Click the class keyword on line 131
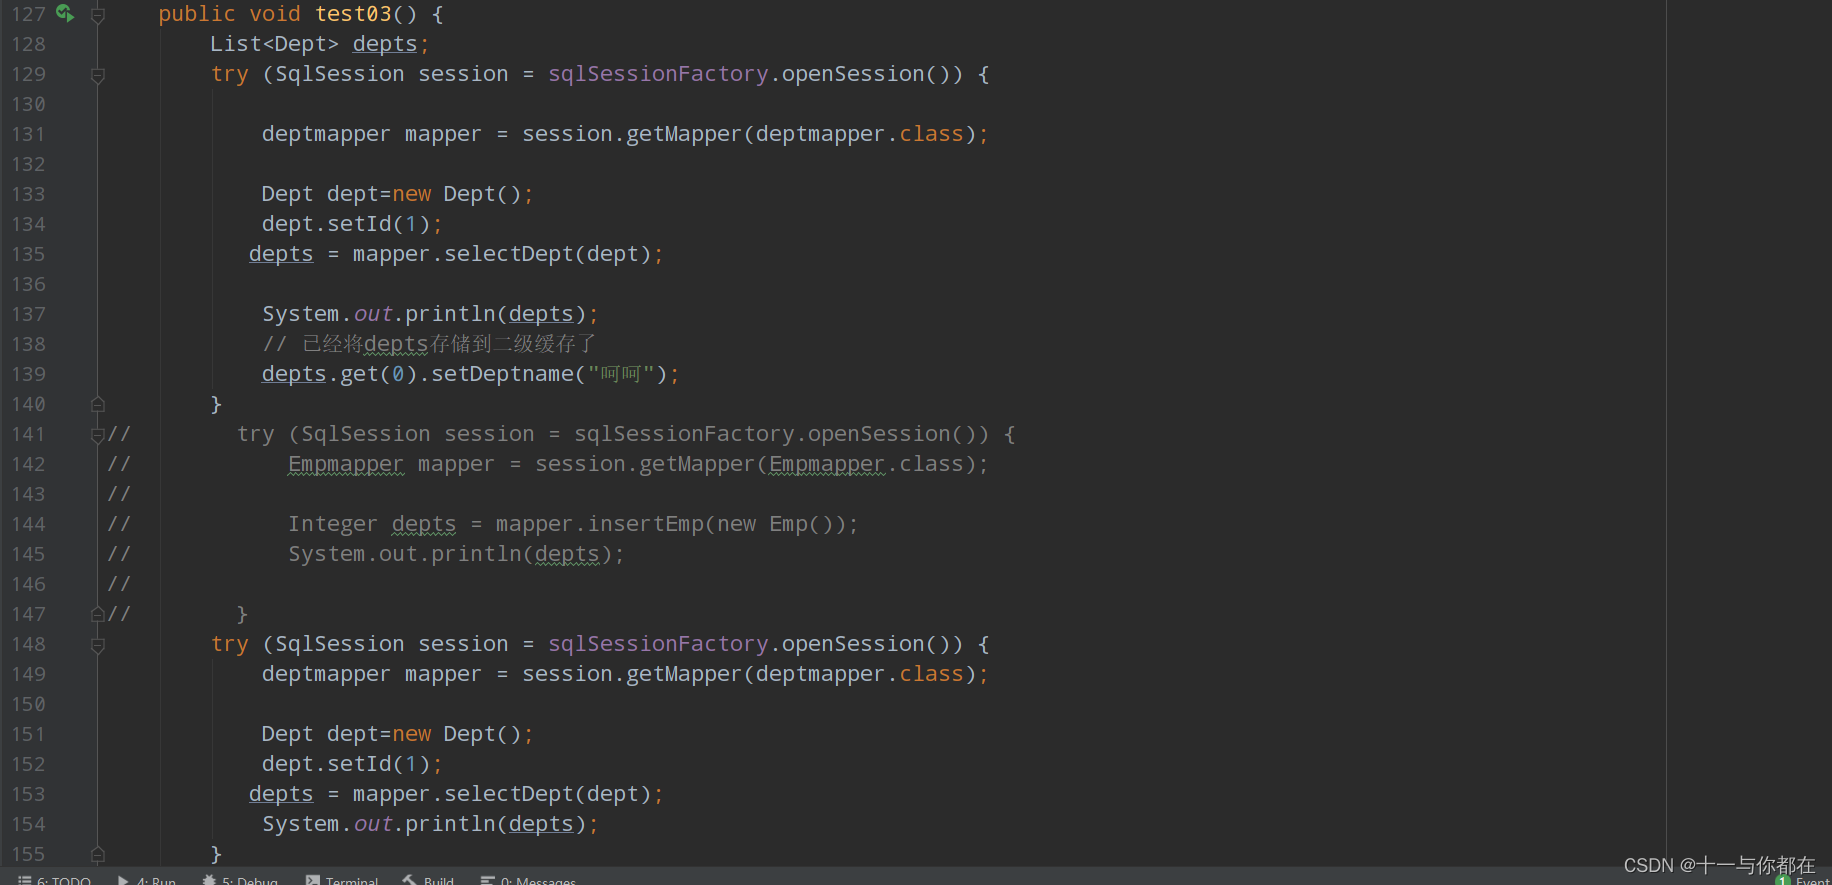The width and height of the screenshot is (1832, 885). pyautogui.click(x=931, y=134)
